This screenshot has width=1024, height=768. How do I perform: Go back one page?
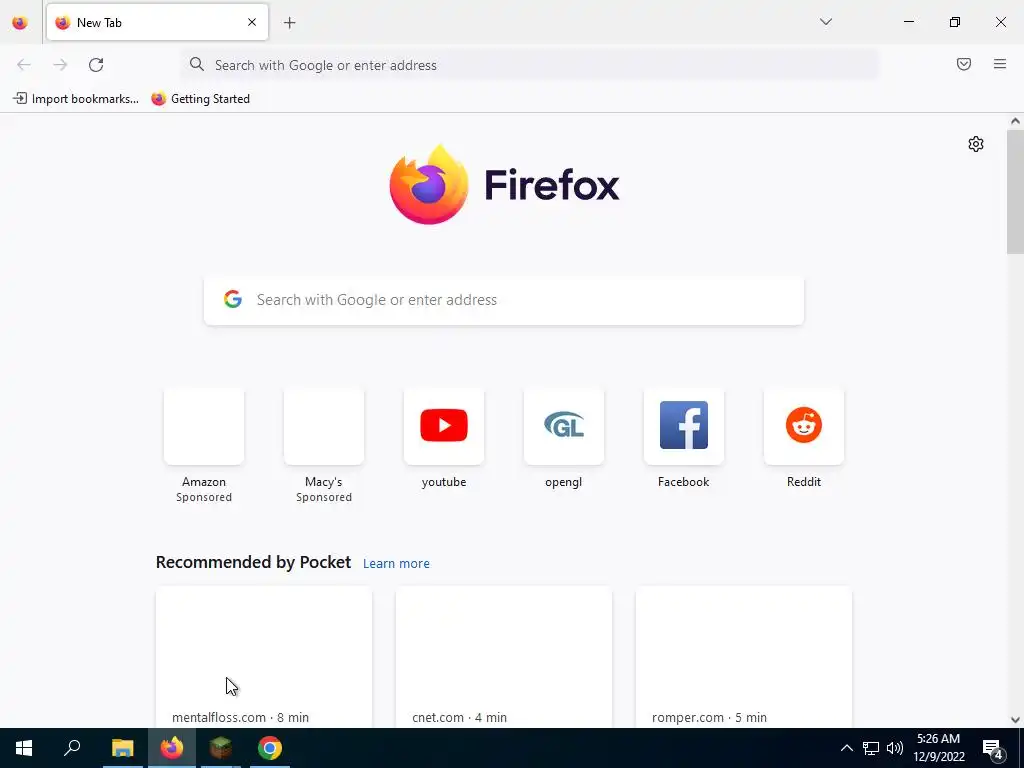24,65
